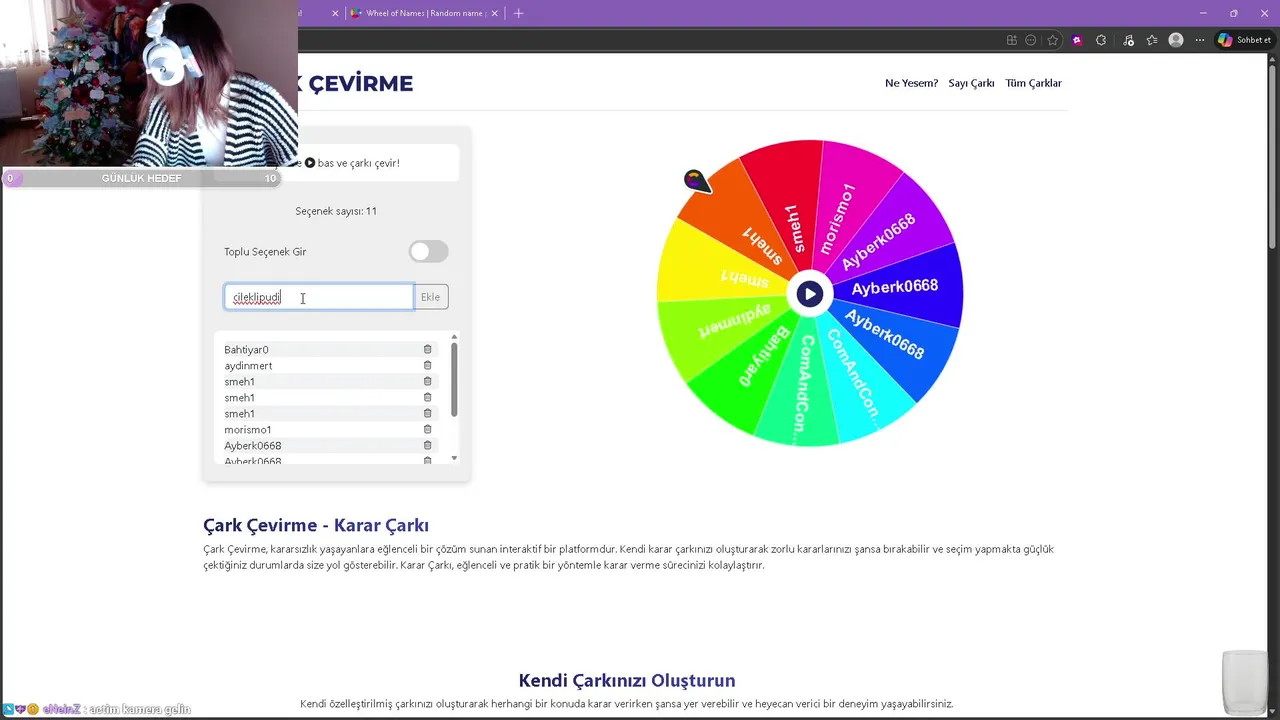
Task: Open the favorites list icon
Action: (1152, 40)
